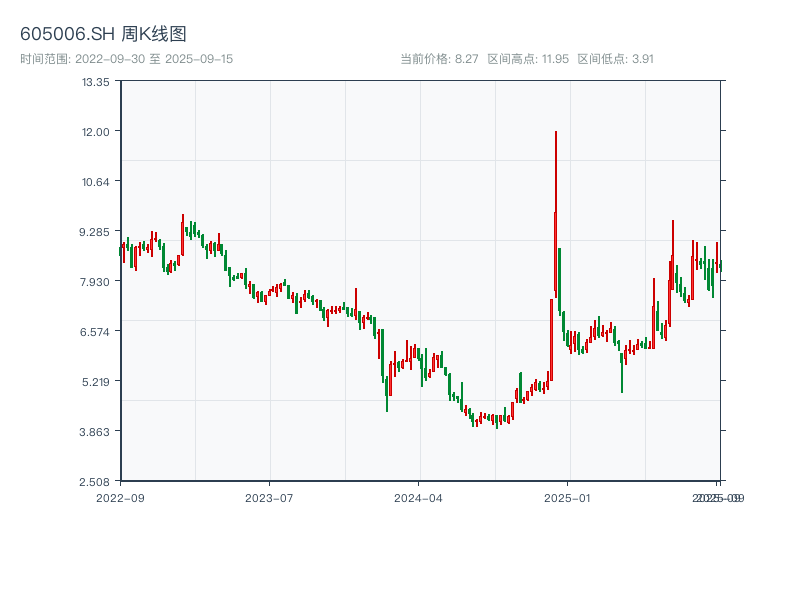Select the 12.00 price axis label
Screen dimensions: 800x600
point(96,131)
